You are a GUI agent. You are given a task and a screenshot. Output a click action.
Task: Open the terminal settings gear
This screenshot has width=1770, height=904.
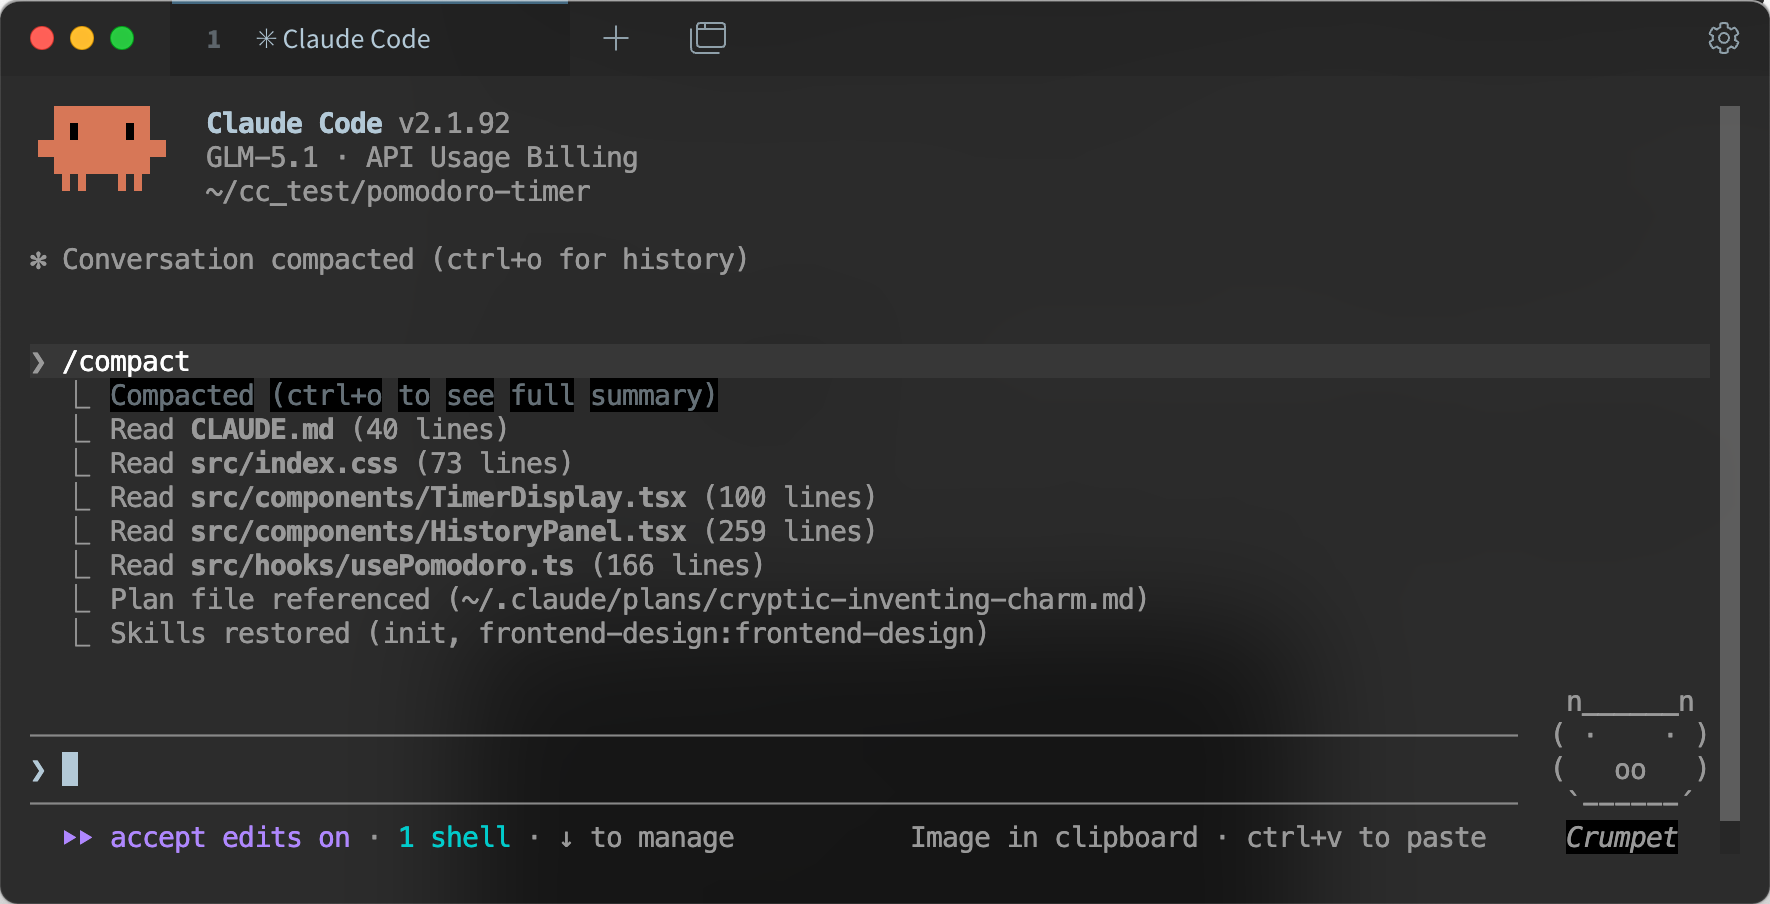1723,38
